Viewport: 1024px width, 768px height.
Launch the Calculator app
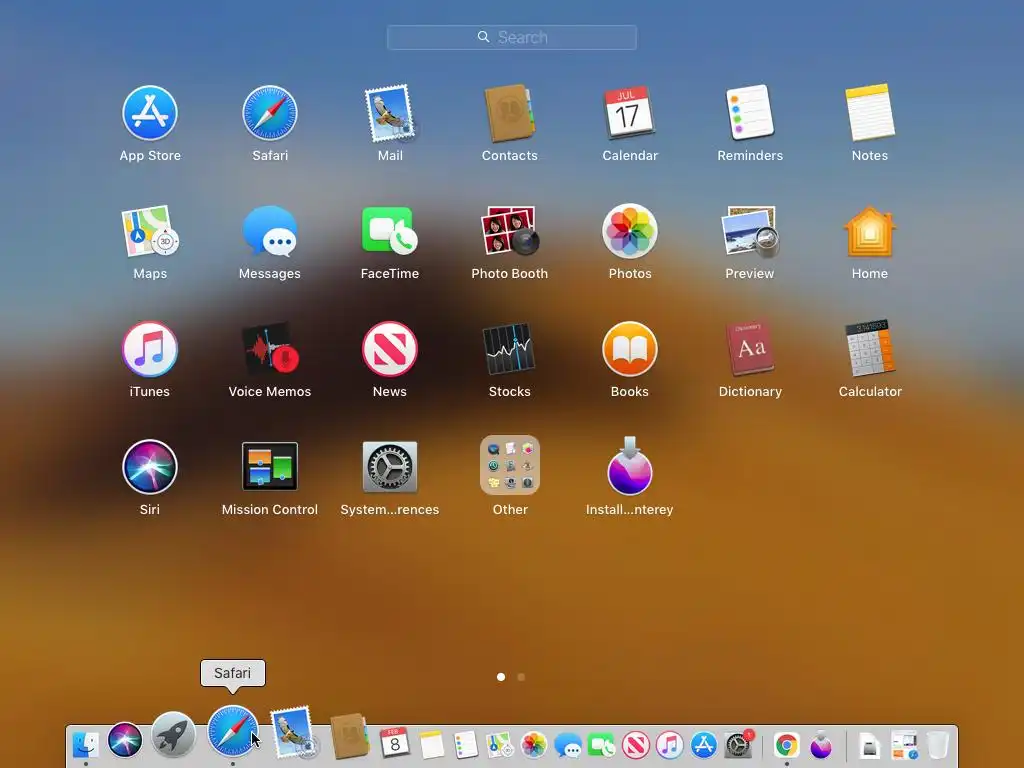[870, 349]
